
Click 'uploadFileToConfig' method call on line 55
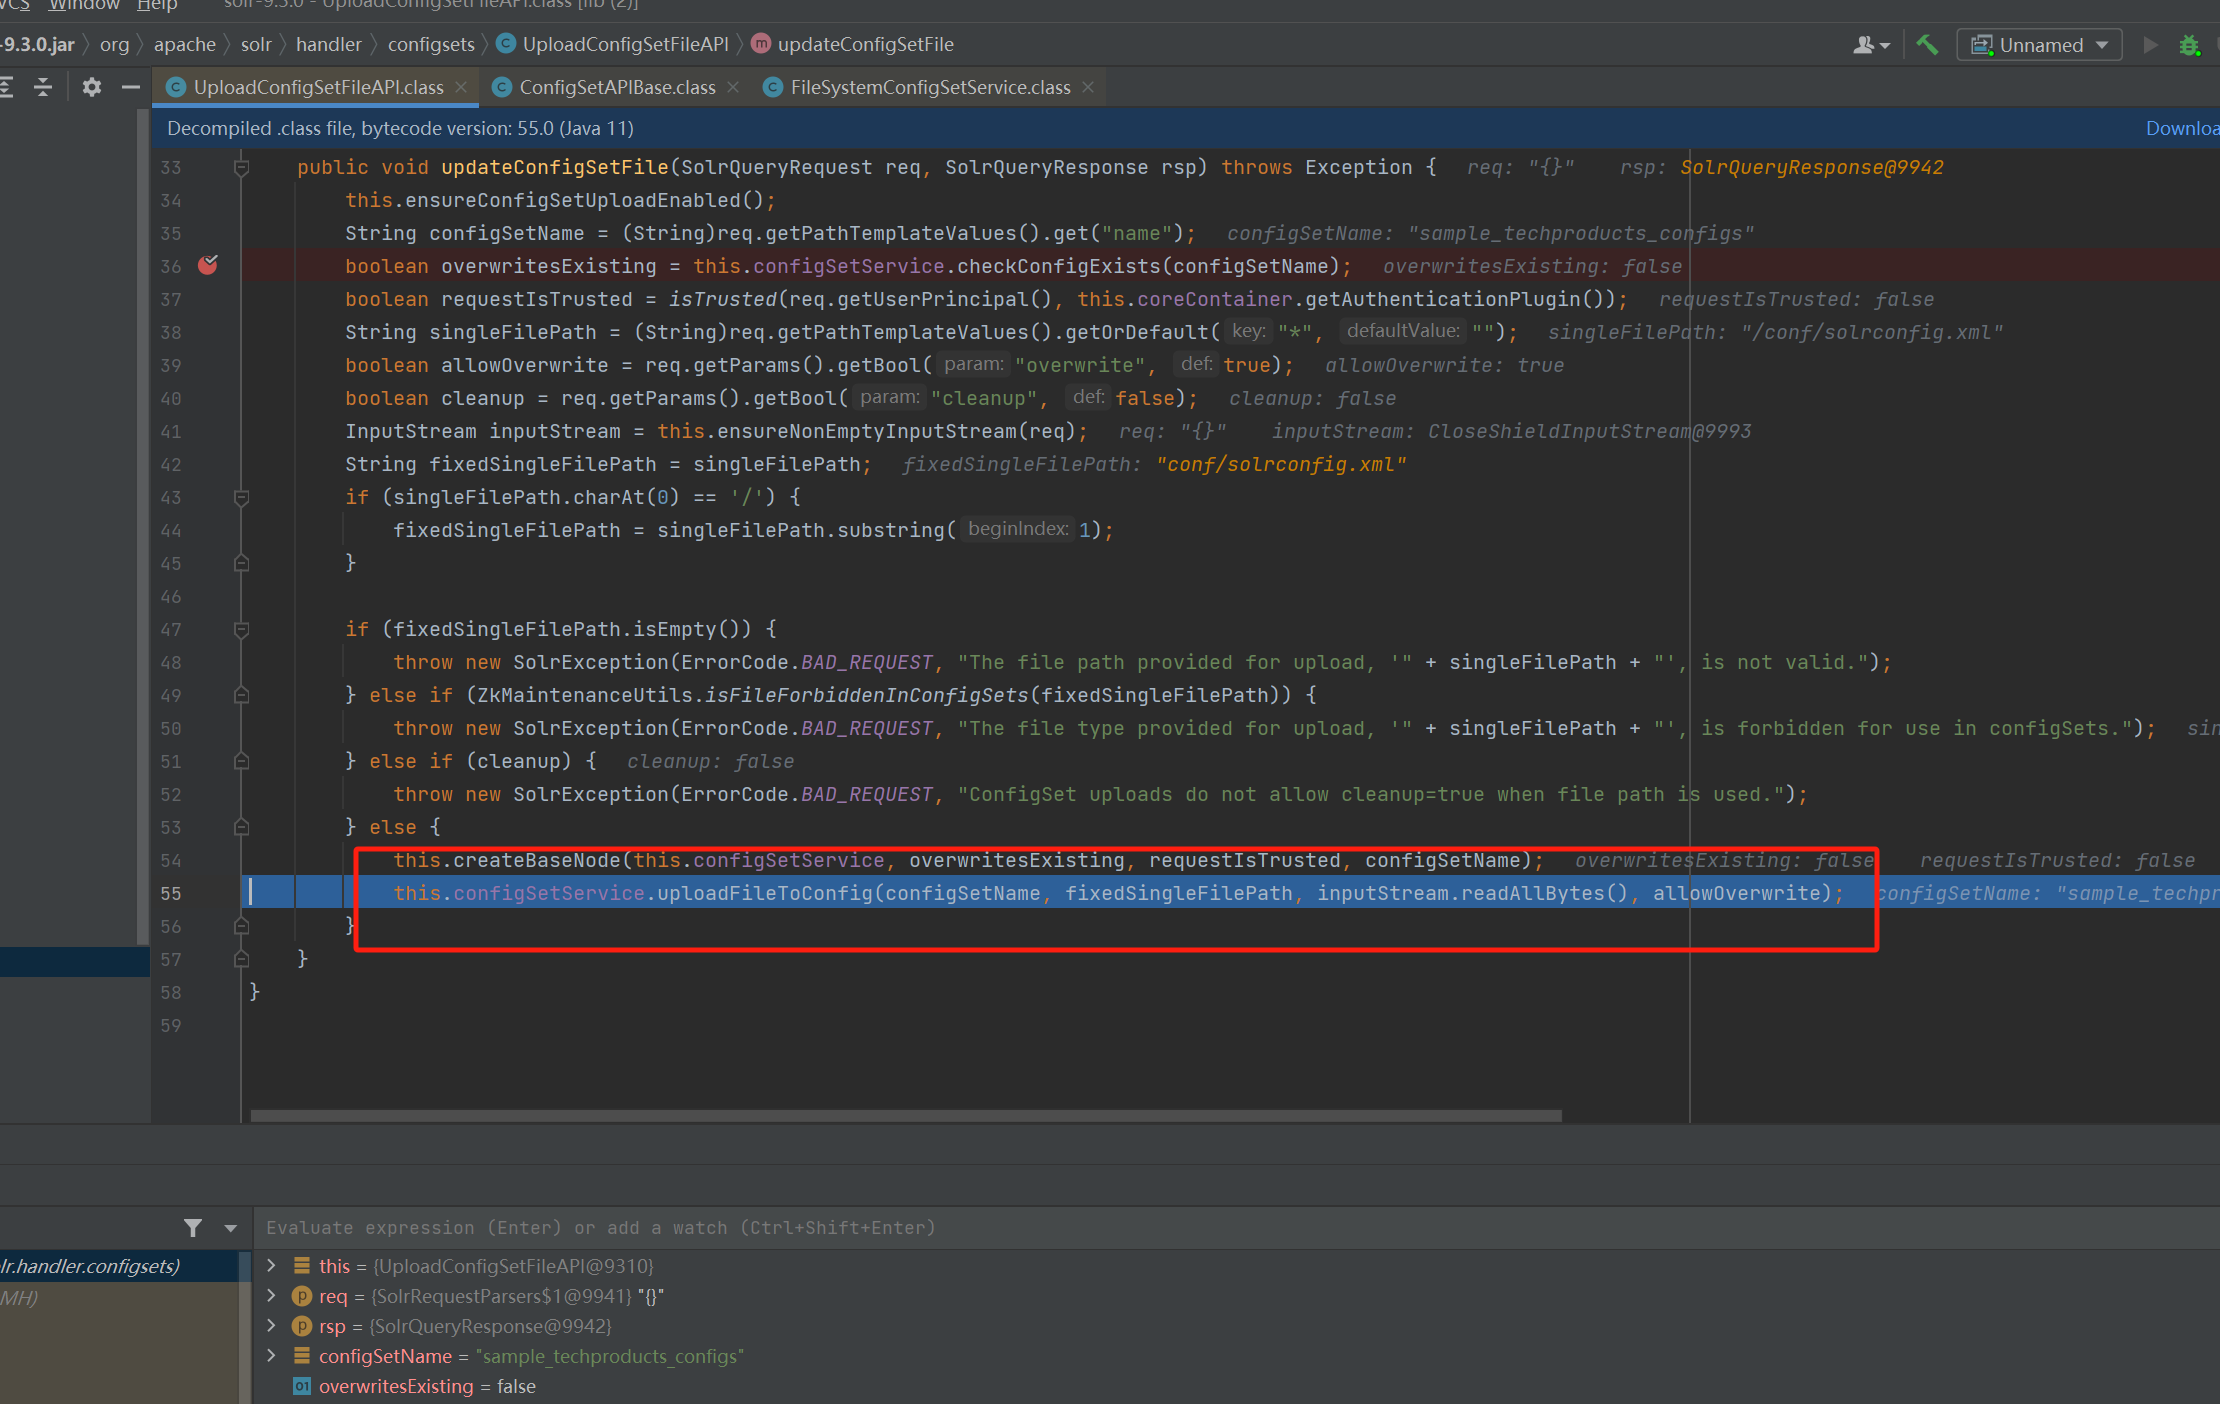pyautogui.click(x=765, y=893)
